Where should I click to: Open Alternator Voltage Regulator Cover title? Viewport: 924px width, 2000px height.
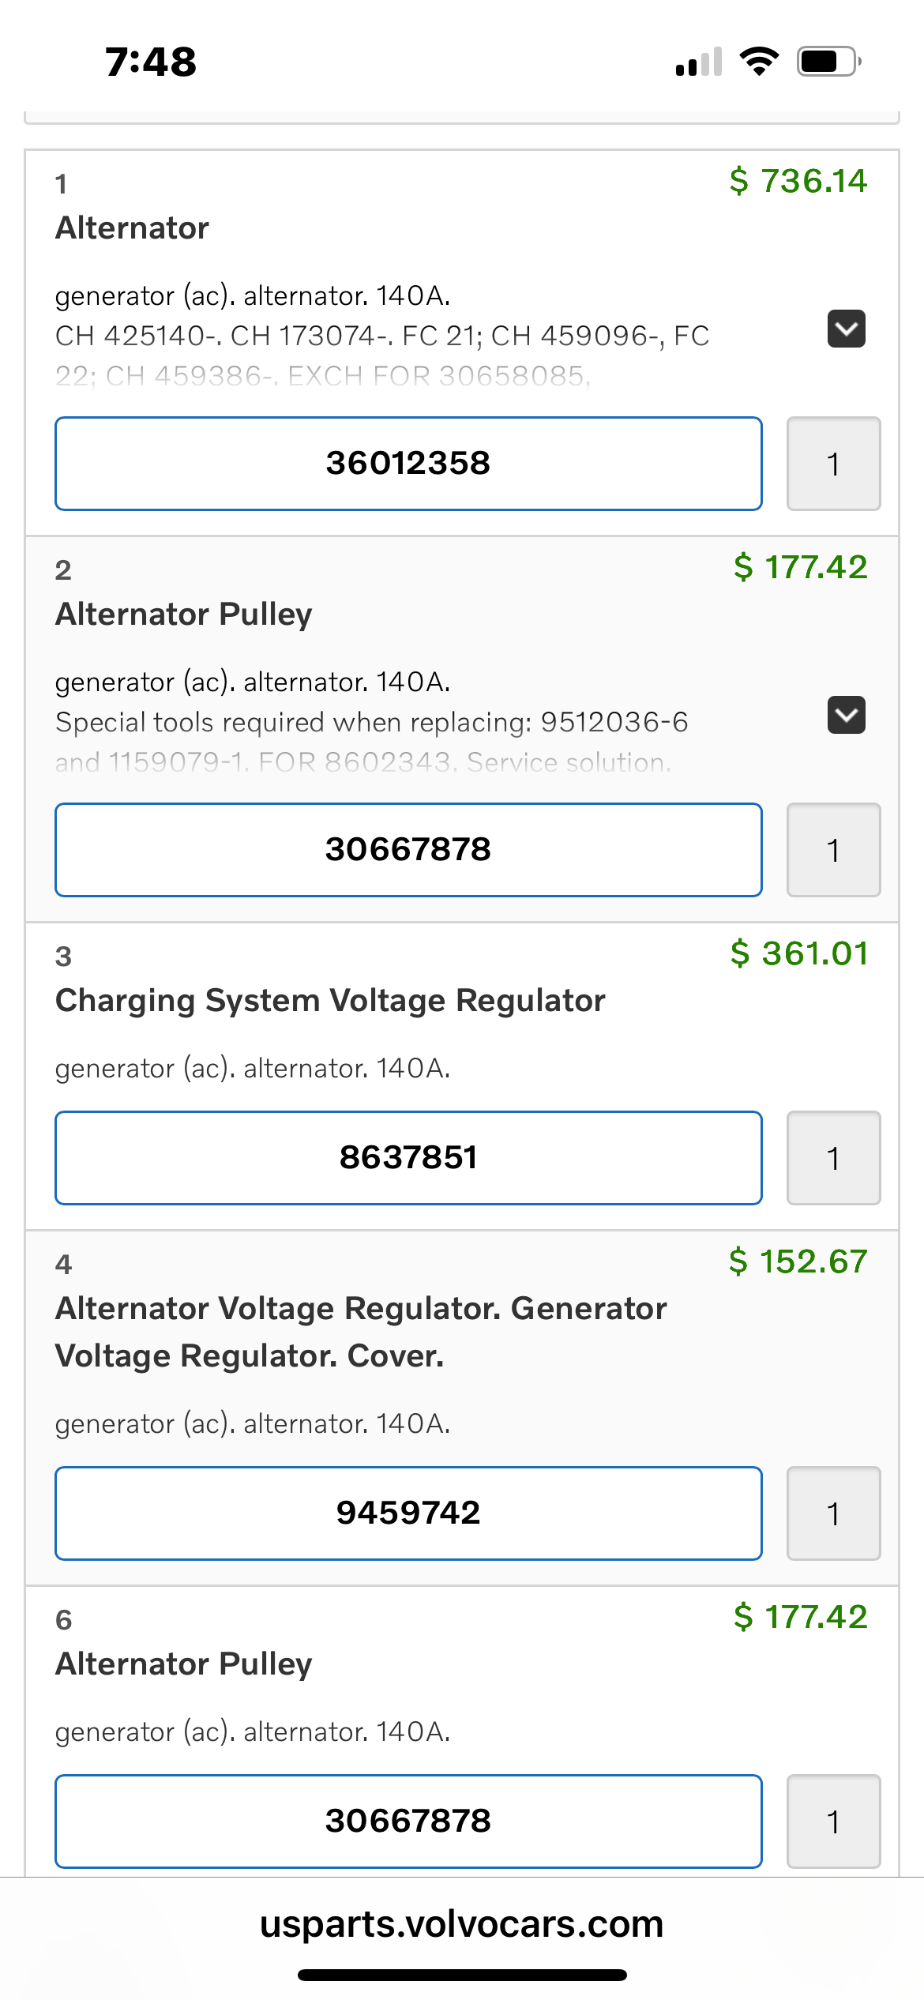(x=360, y=1332)
